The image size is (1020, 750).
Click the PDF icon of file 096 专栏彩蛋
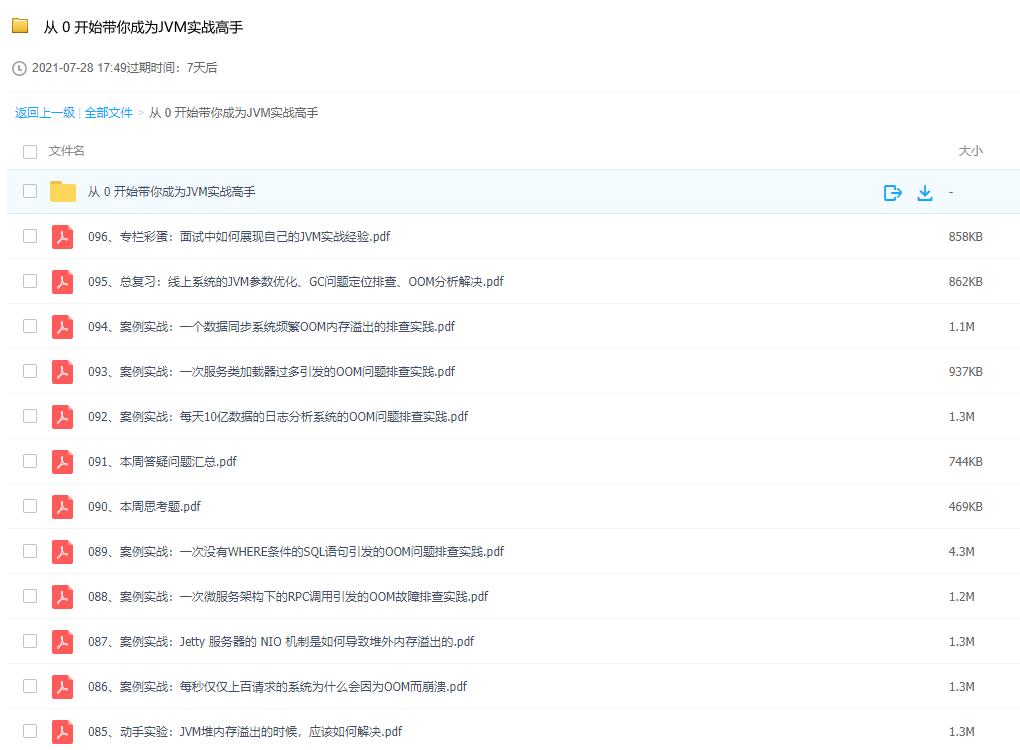(x=61, y=236)
